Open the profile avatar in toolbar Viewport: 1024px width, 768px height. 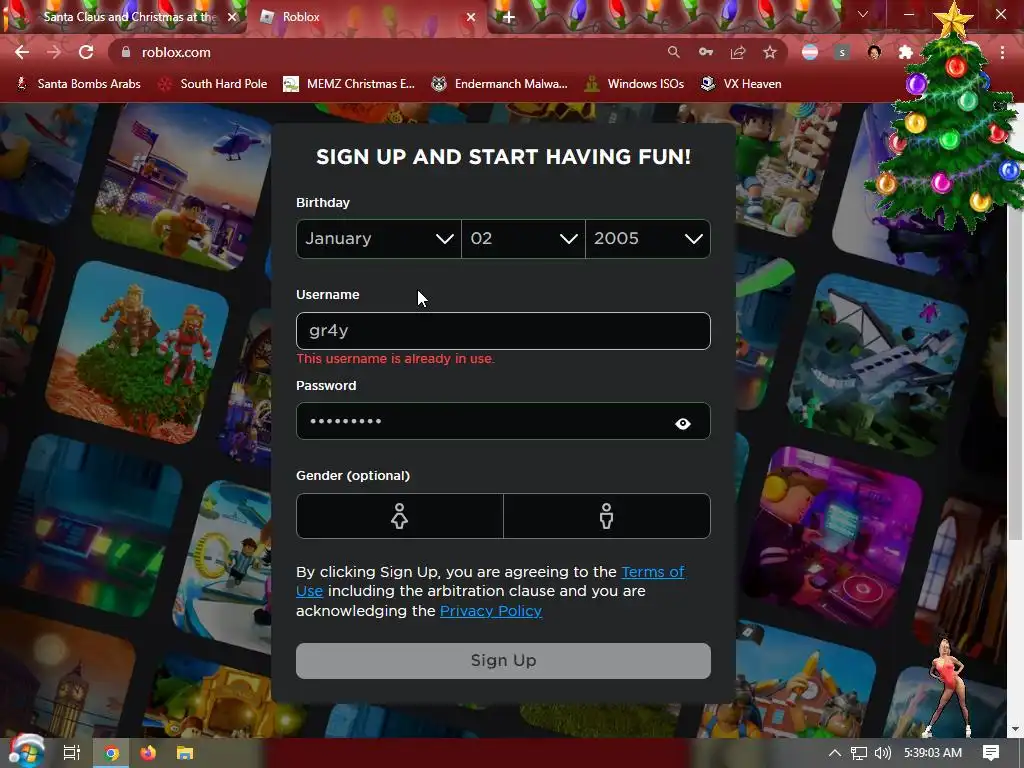coord(874,52)
